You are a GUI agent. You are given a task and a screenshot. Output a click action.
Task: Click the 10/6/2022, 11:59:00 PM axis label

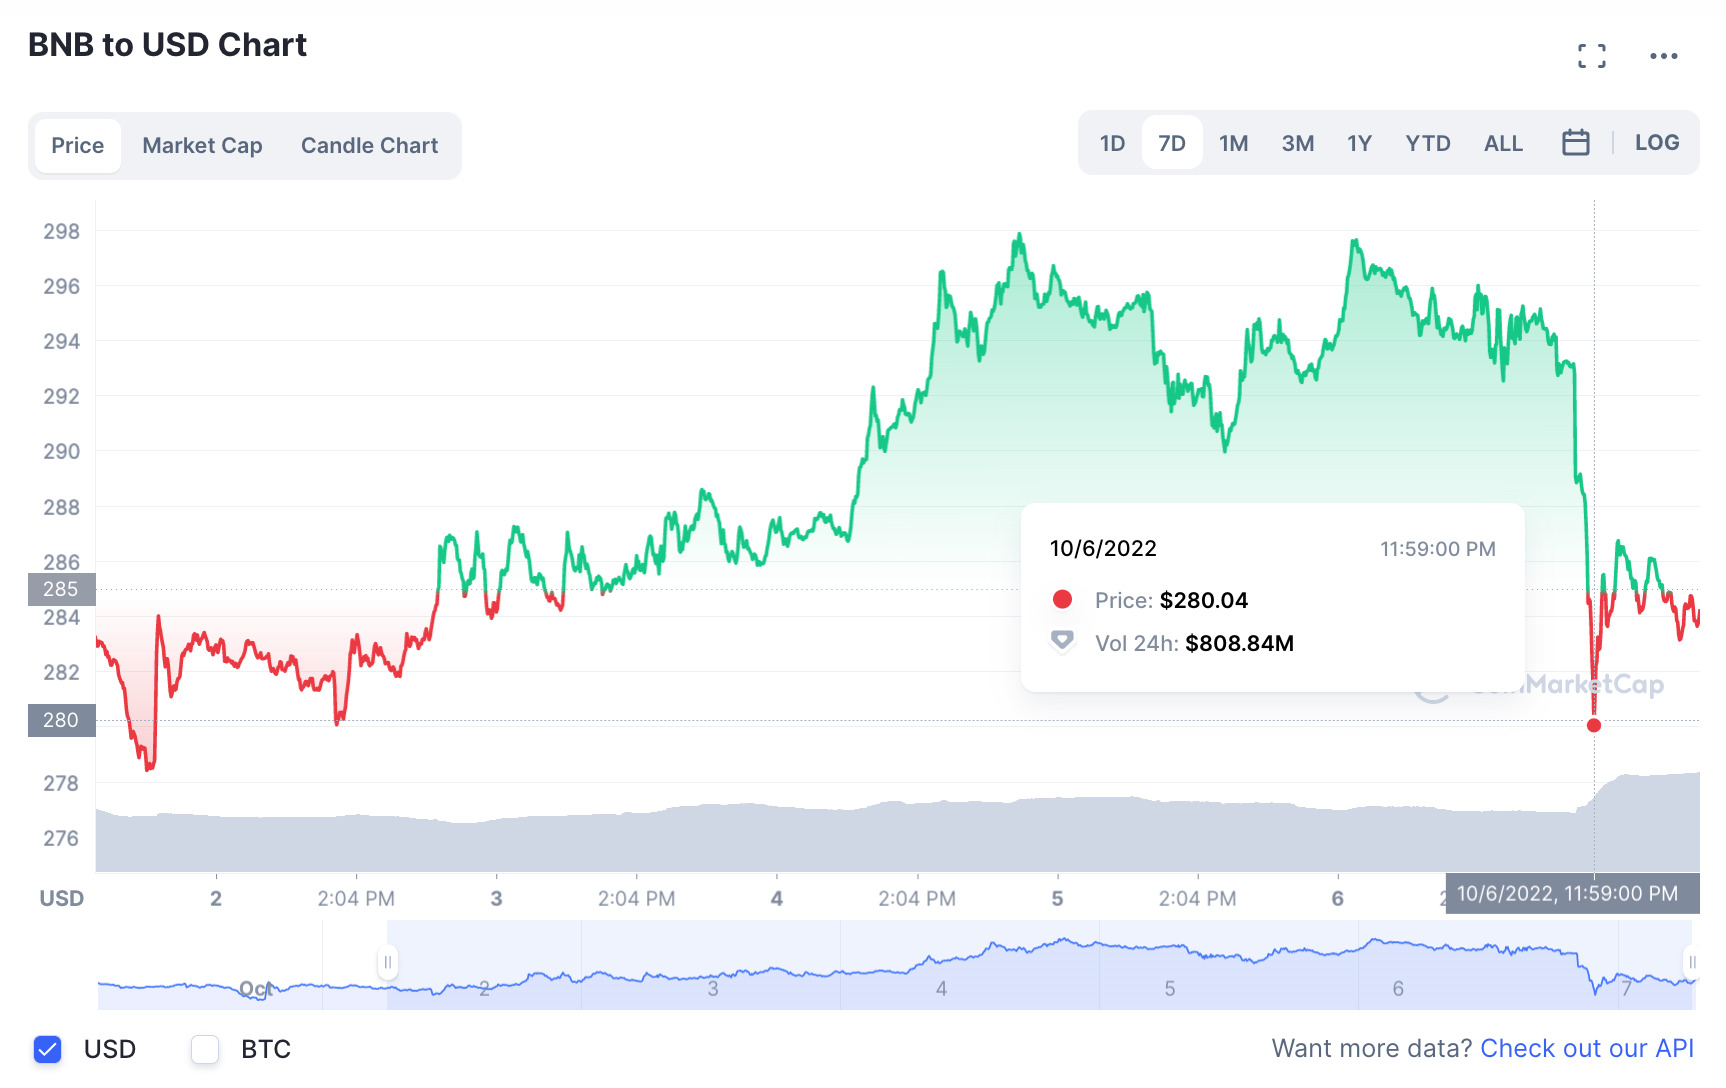1572,893
